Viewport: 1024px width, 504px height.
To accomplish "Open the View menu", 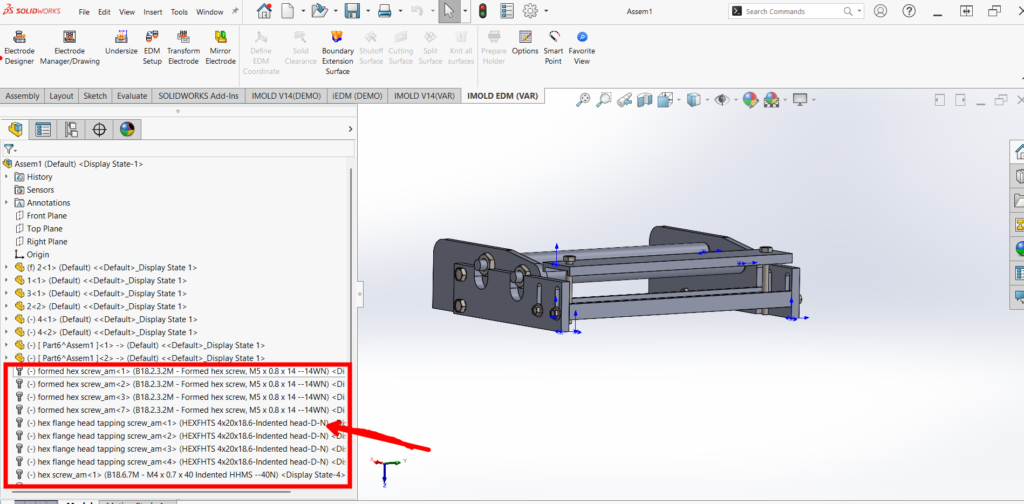I will pos(127,12).
